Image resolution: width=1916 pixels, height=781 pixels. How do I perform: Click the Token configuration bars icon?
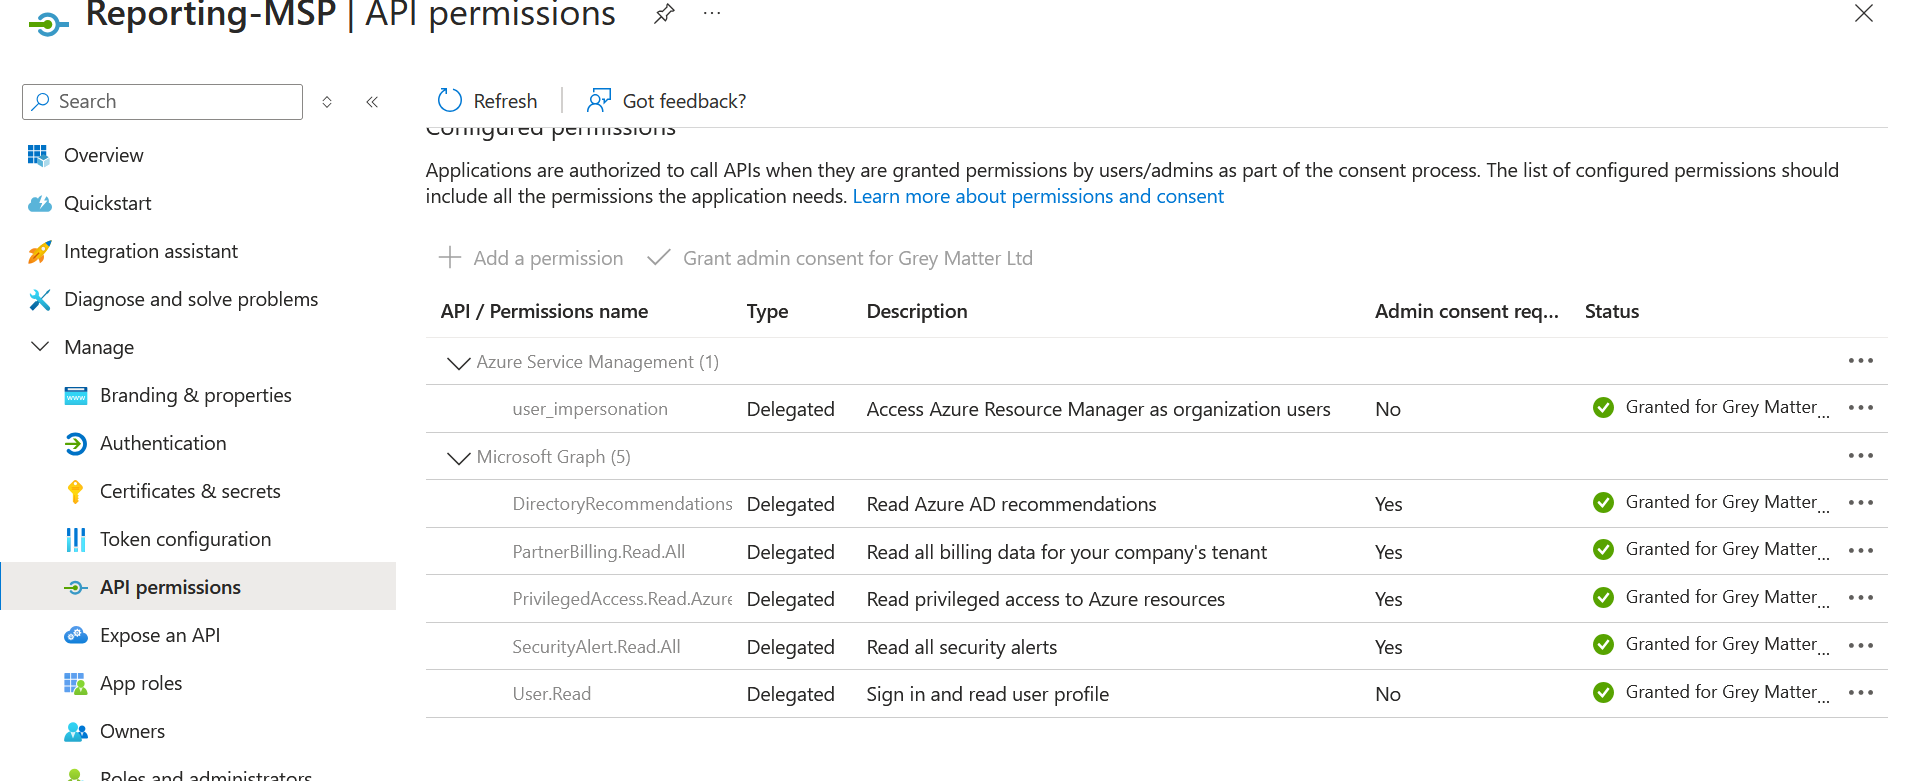coord(76,540)
